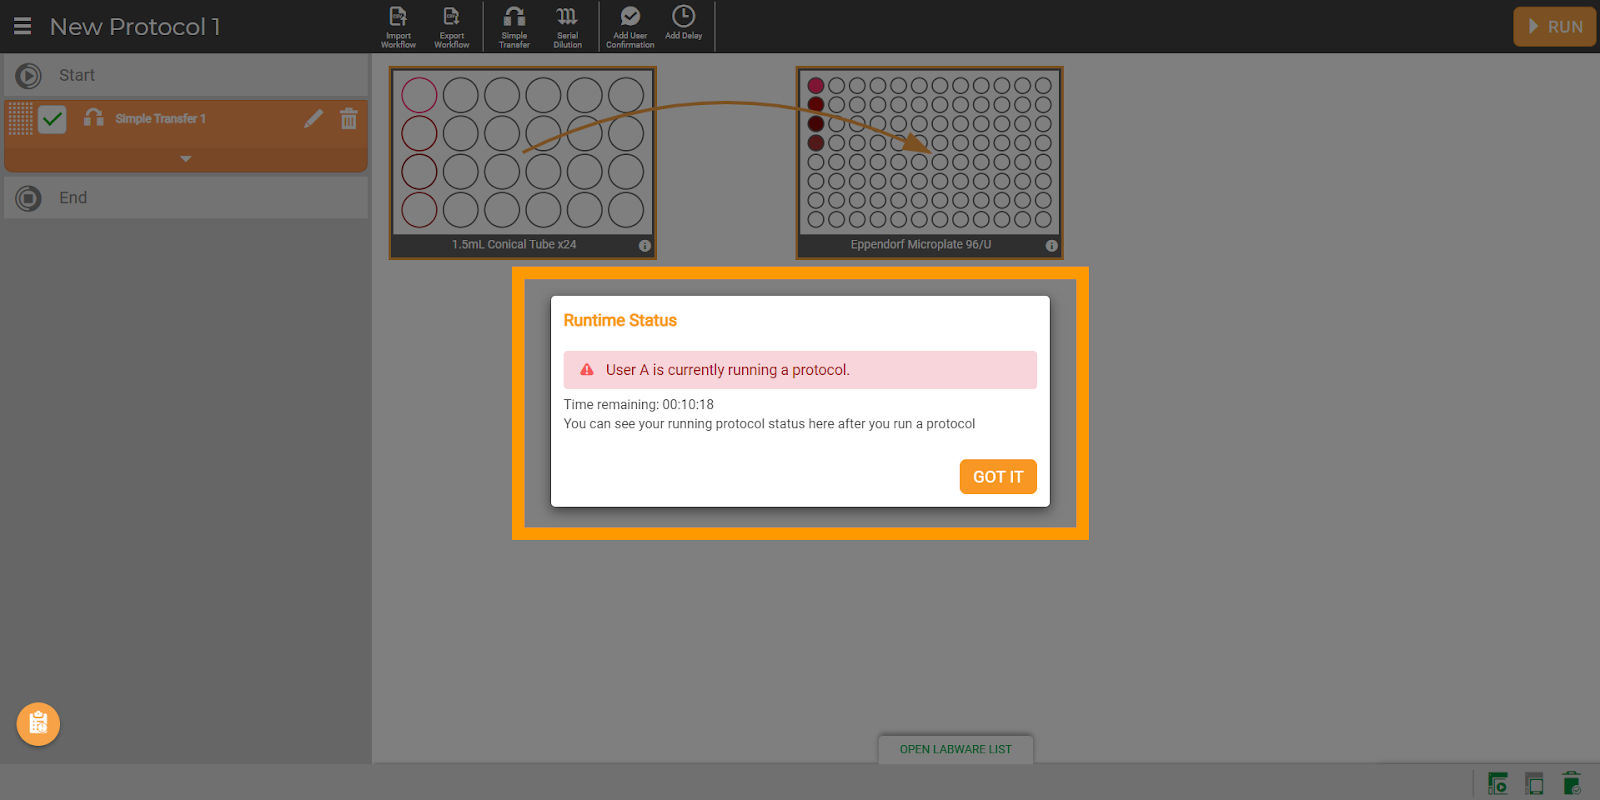1600x800 pixels.
Task: Open the hamburger menu
Action: click(x=22, y=27)
